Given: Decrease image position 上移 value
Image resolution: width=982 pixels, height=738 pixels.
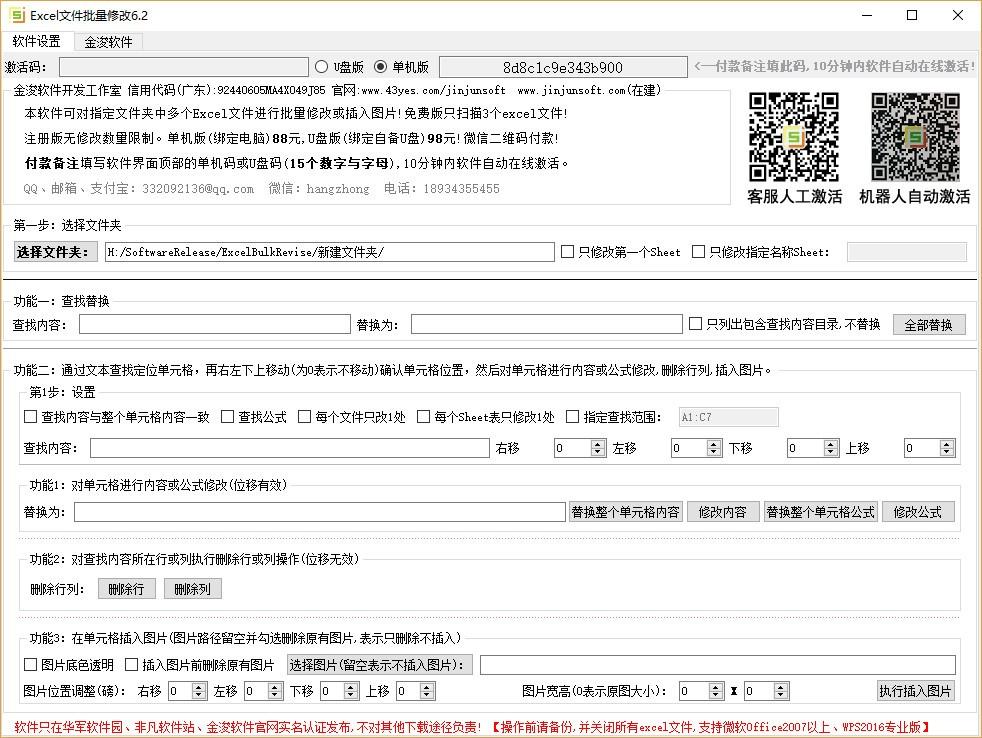Looking at the screenshot, I should (x=427, y=695).
